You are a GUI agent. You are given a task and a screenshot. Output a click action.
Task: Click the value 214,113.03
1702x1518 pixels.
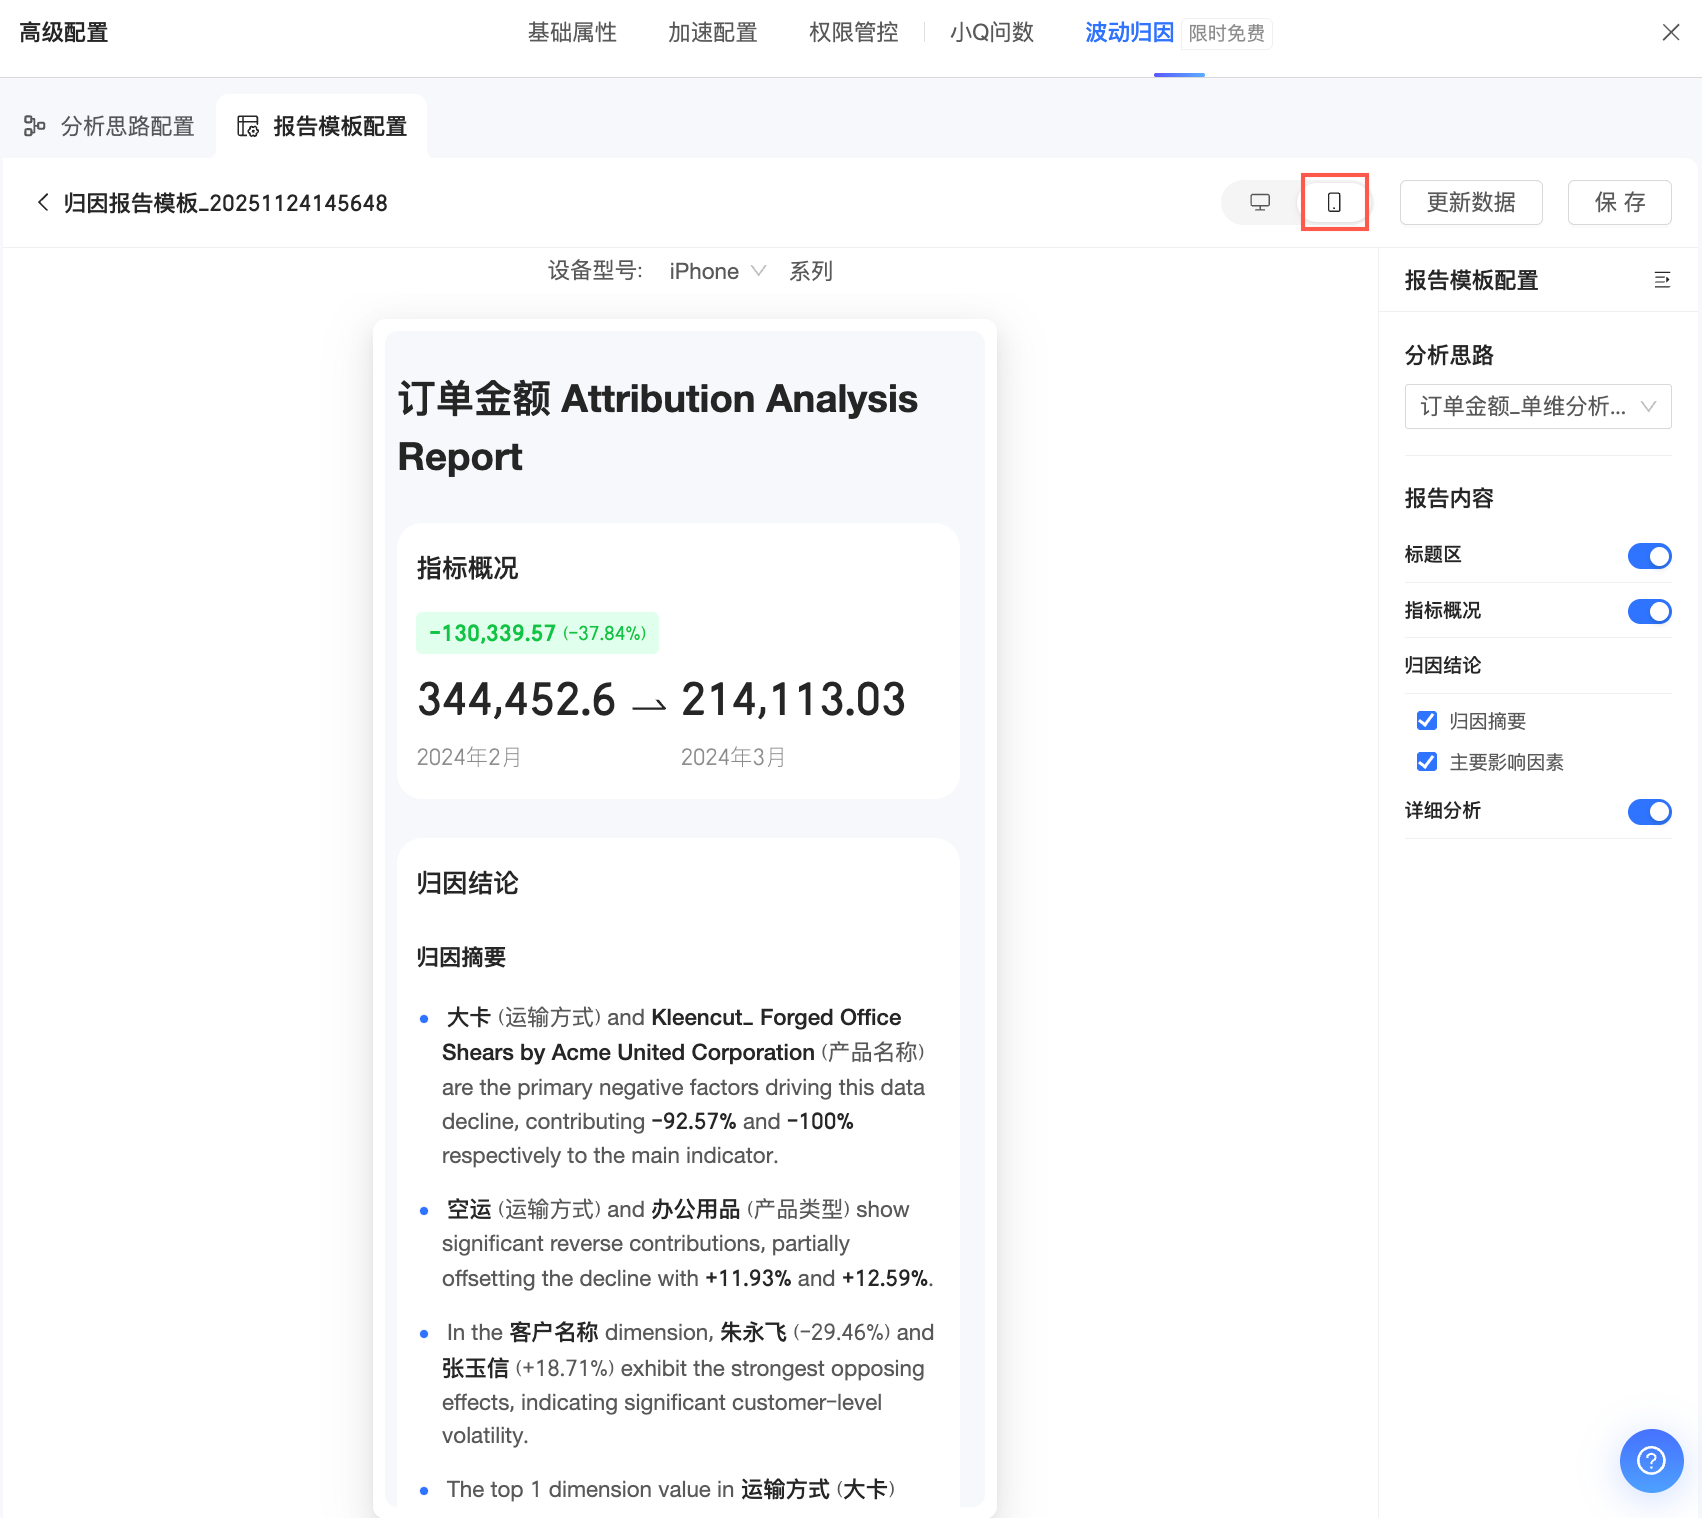pos(793,699)
